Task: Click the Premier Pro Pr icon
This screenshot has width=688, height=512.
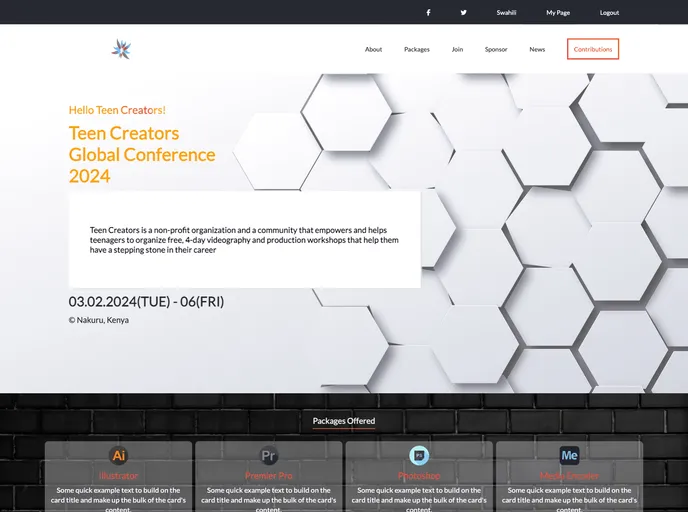Action: click(x=269, y=455)
